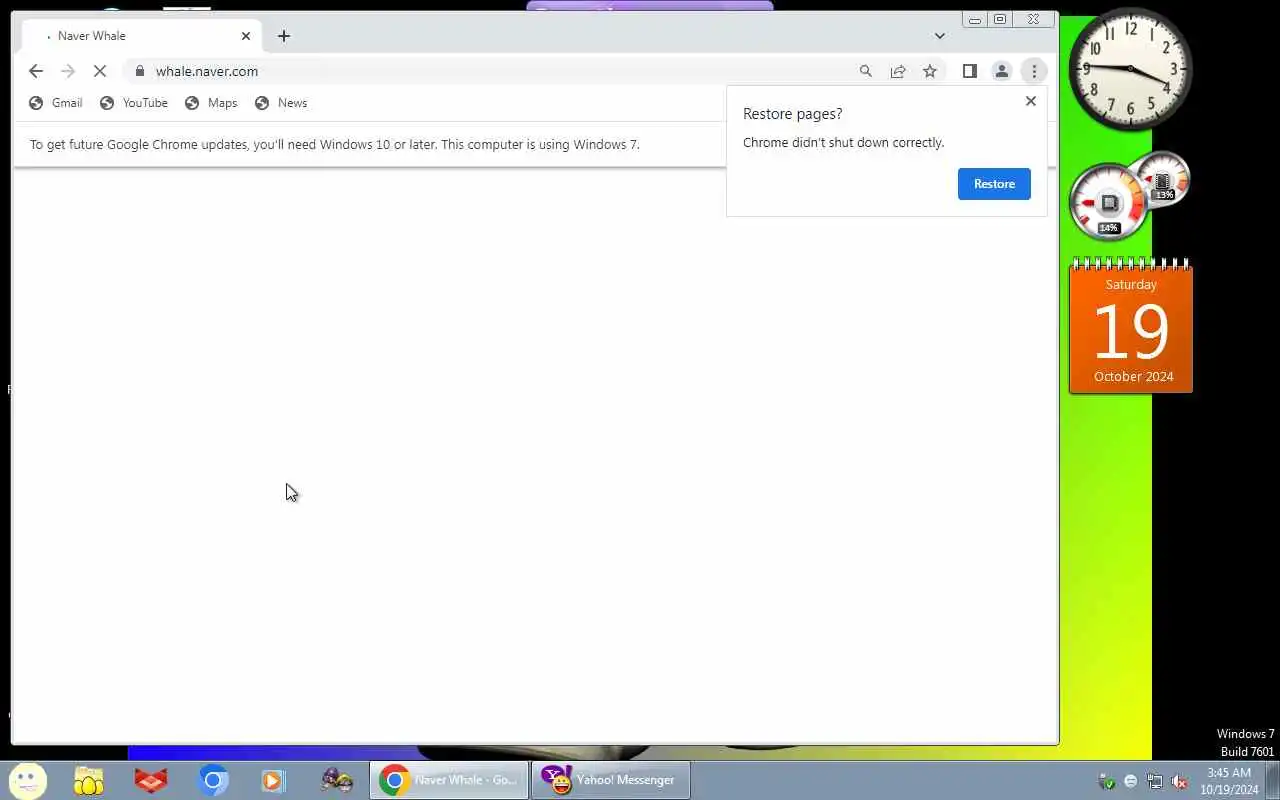Screen dimensions: 1280x800
Task: Switch to the Yahoo! Messenger taskbar button
Action: pyautogui.click(x=611, y=780)
